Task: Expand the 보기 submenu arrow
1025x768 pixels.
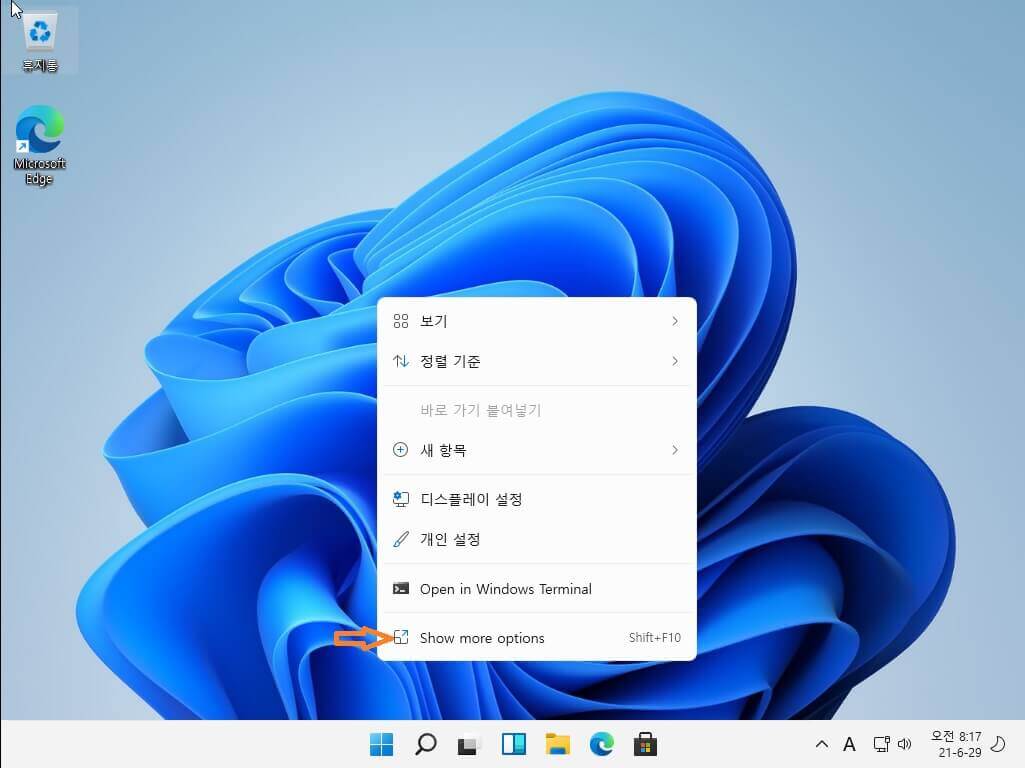Action: coord(675,321)
